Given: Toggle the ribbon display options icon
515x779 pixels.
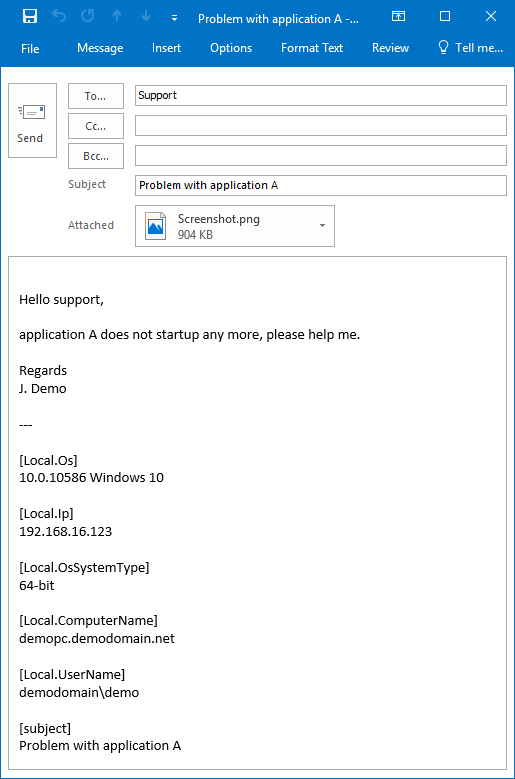Looking at the screenshot, I should [x=398, y=16].
